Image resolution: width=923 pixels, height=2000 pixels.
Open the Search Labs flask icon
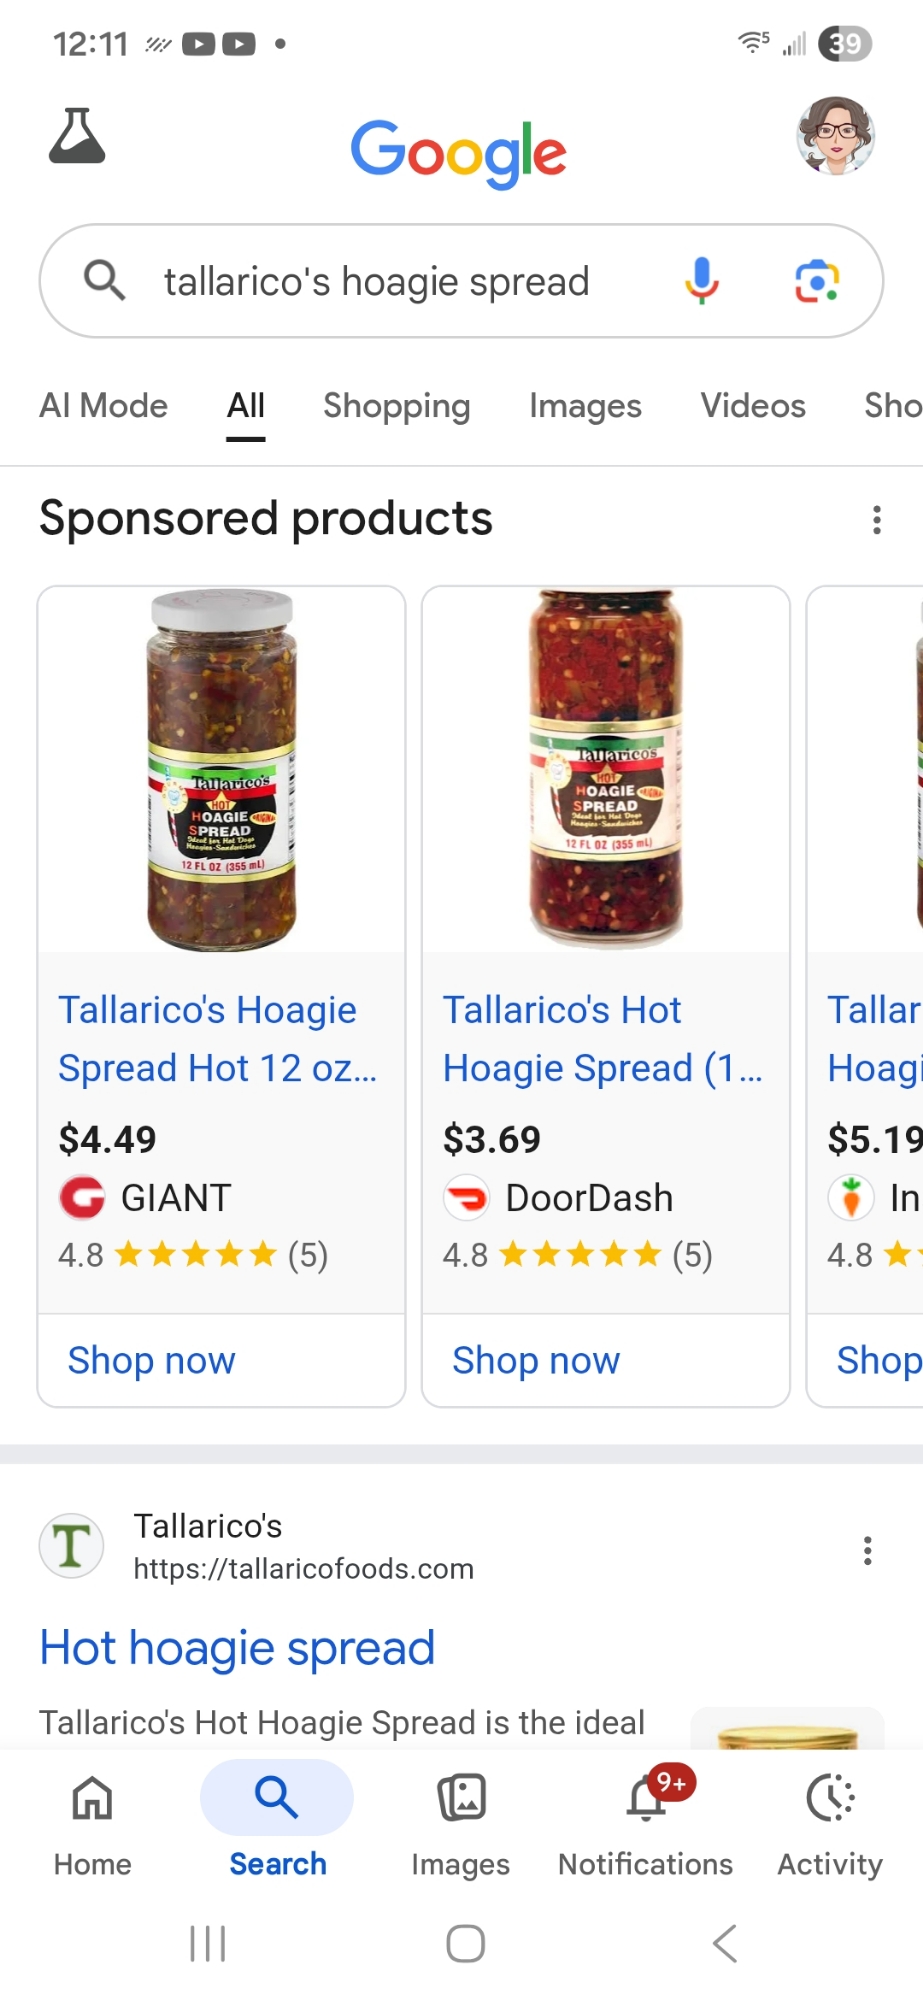pyautogui.click(x=77, y=136)
